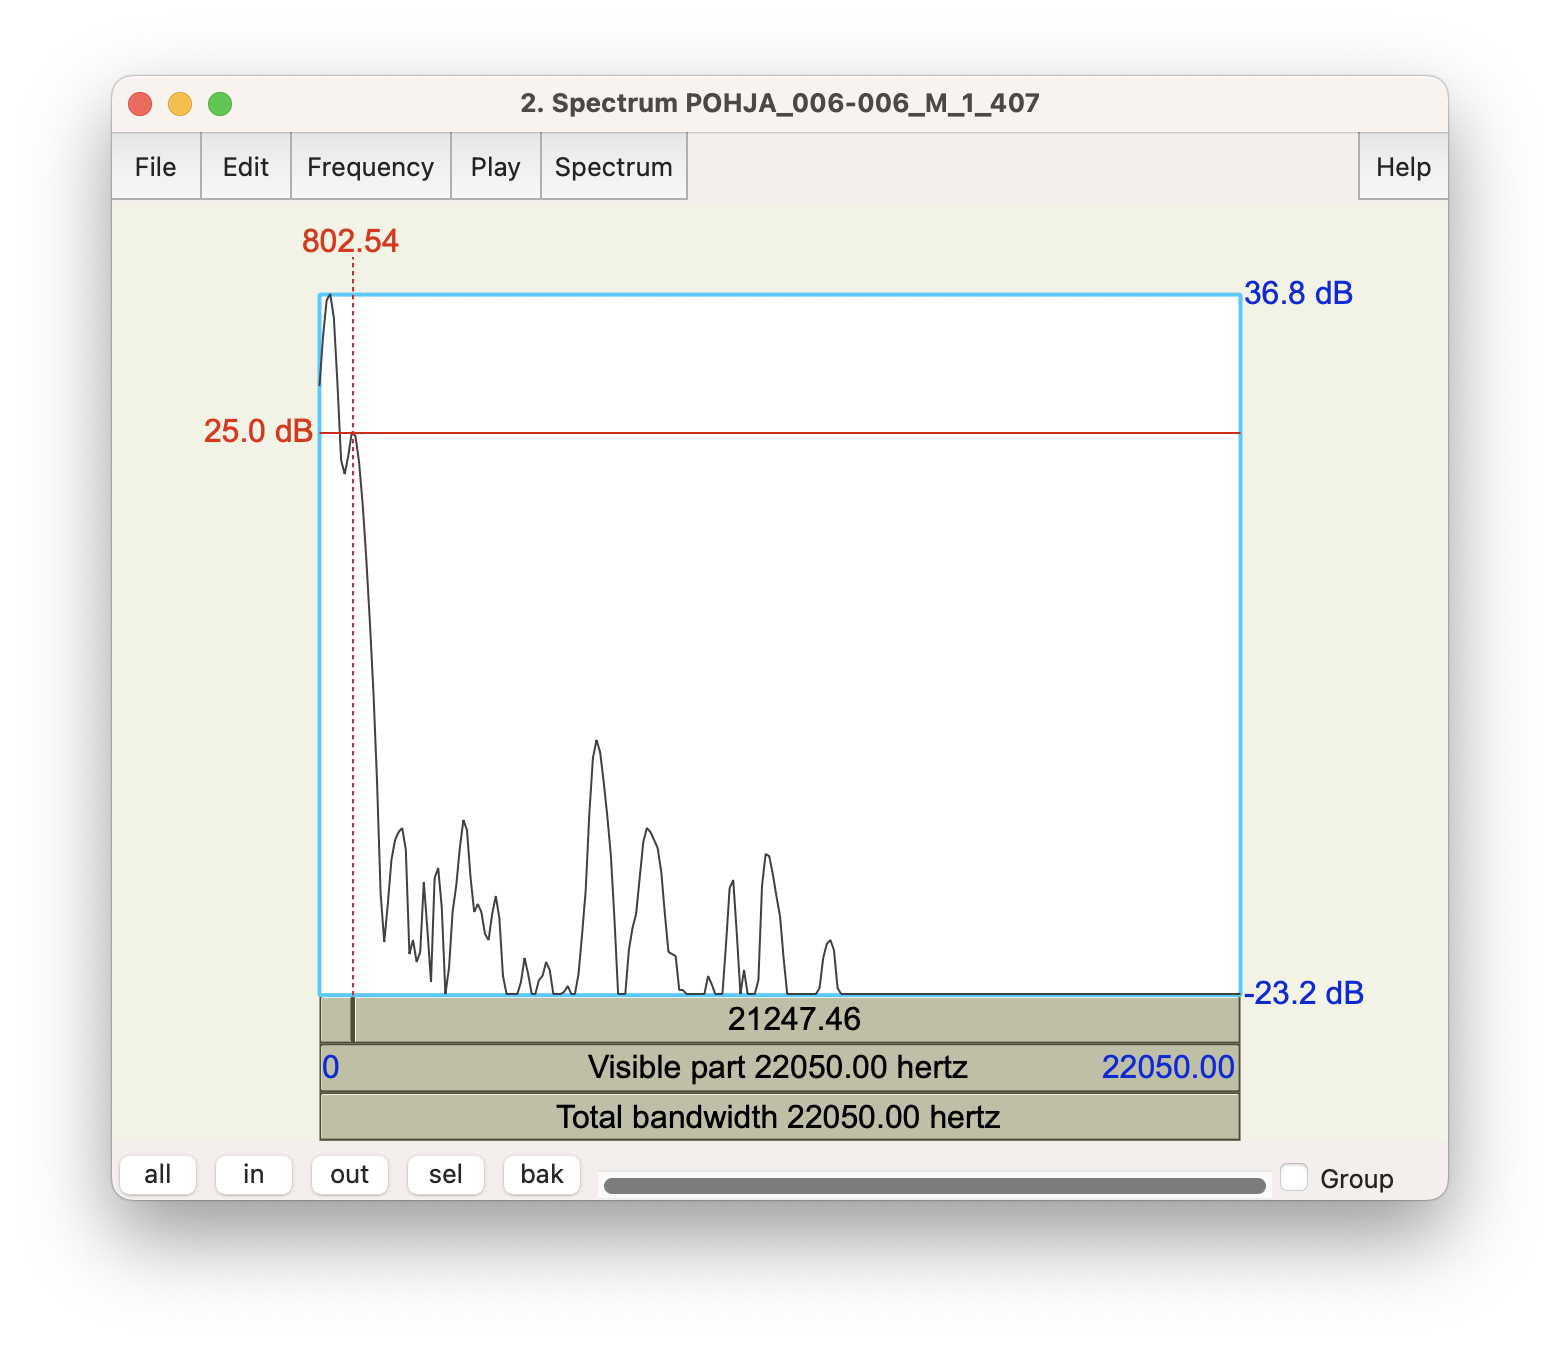Open the Frequency menu
Image resolution: width=1560 pixels, height=1348 pixels.
click(x=371, y=167)
